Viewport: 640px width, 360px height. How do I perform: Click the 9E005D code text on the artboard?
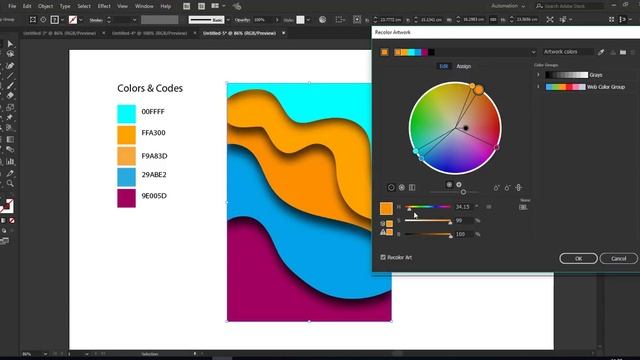154,196
